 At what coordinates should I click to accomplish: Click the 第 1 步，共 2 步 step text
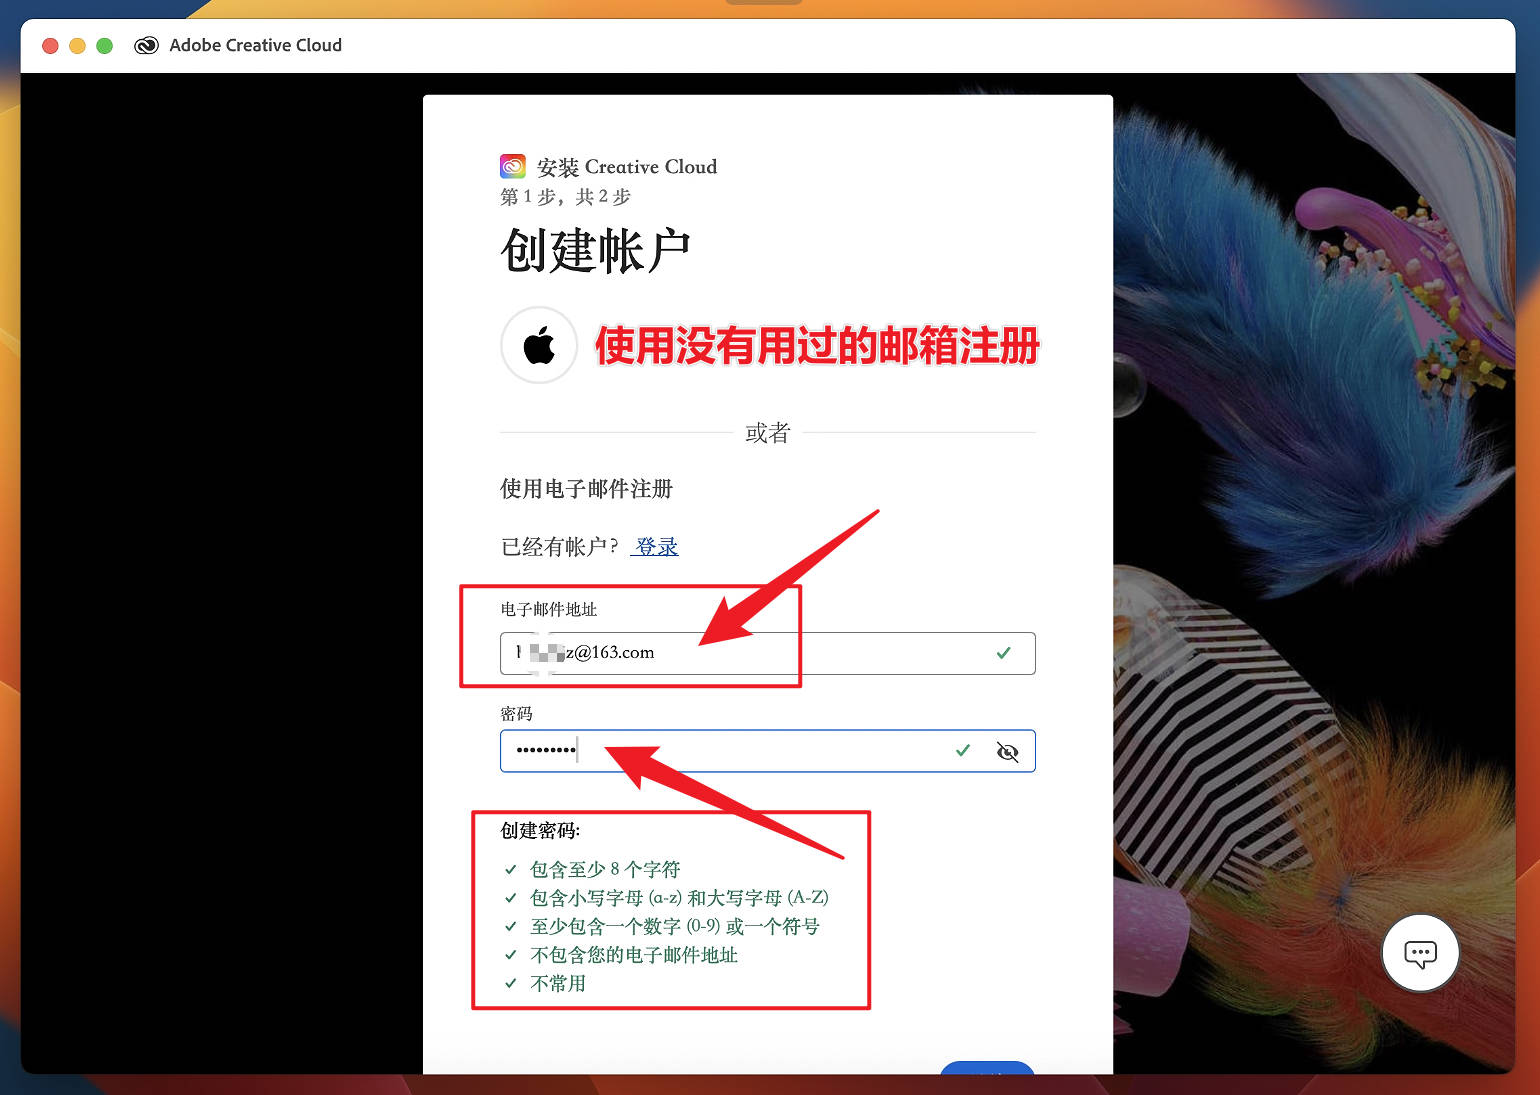[x=565, y=197]
